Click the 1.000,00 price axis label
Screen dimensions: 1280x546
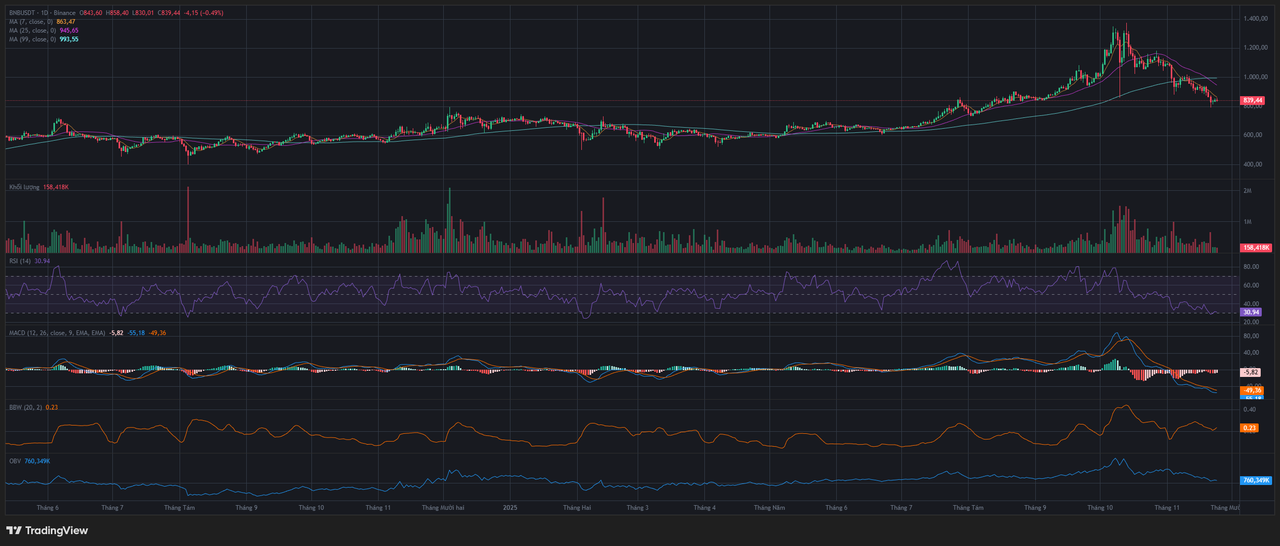pos(1256,77)
